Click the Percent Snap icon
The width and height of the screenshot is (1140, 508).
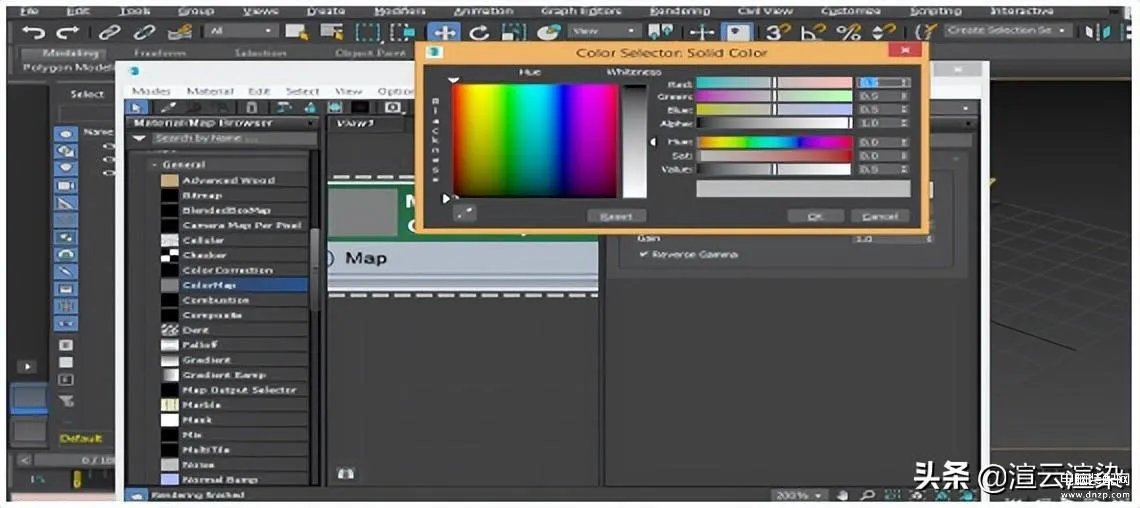[x=848, y=33]
